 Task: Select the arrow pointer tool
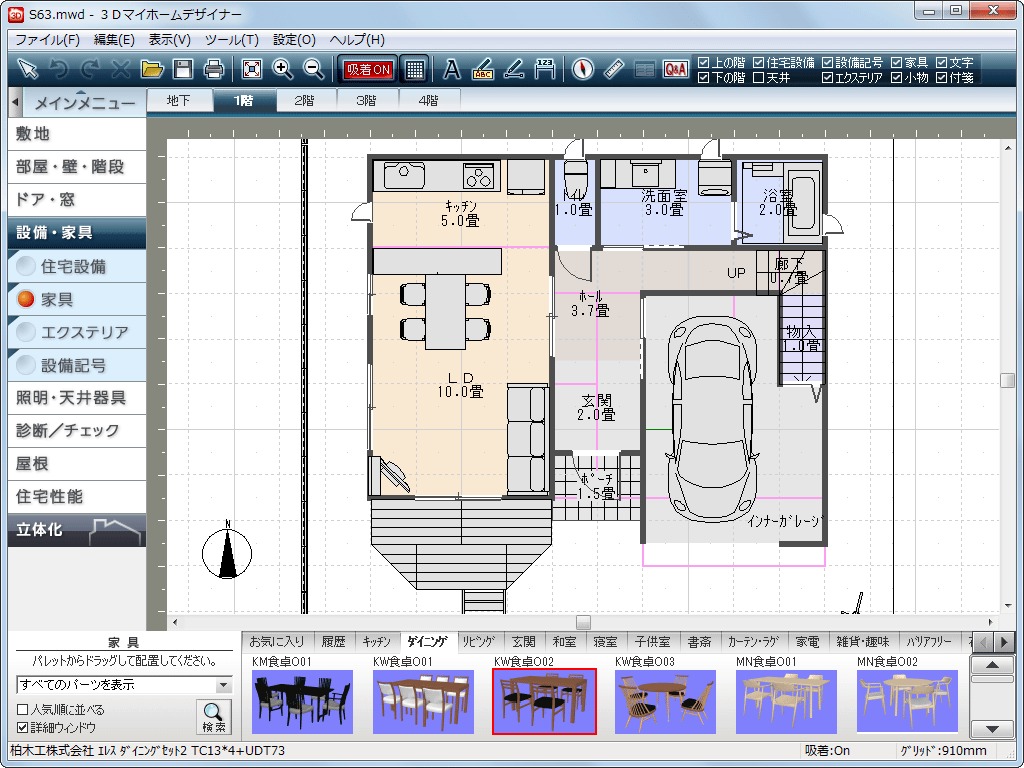pyautogui.click(x=27, y=69)
